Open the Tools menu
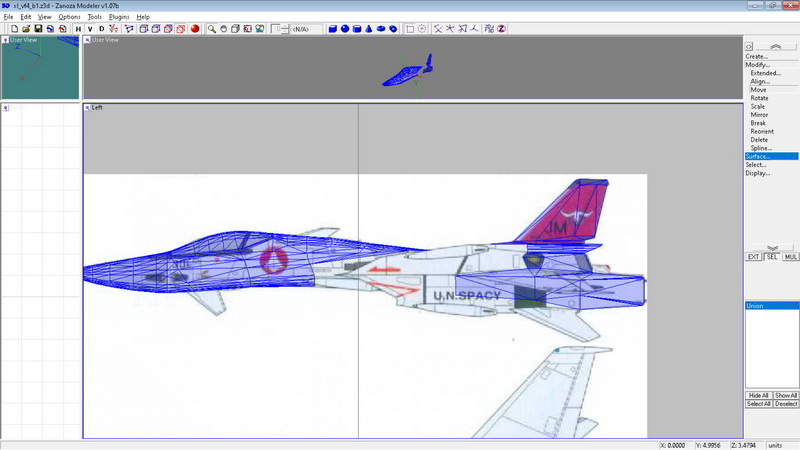The image size is (800, 450). [94, 17]
